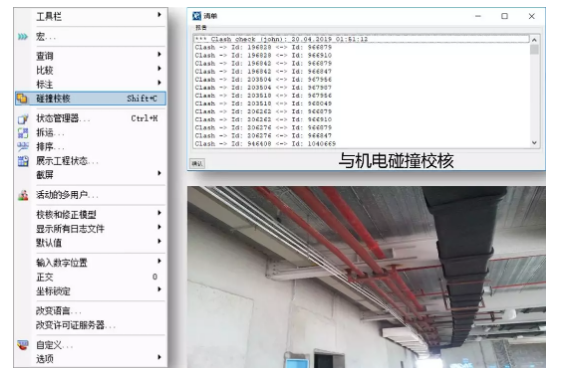564x371 pixels.
Task: Open 状态管理器... menu entry
Action: 90,118
